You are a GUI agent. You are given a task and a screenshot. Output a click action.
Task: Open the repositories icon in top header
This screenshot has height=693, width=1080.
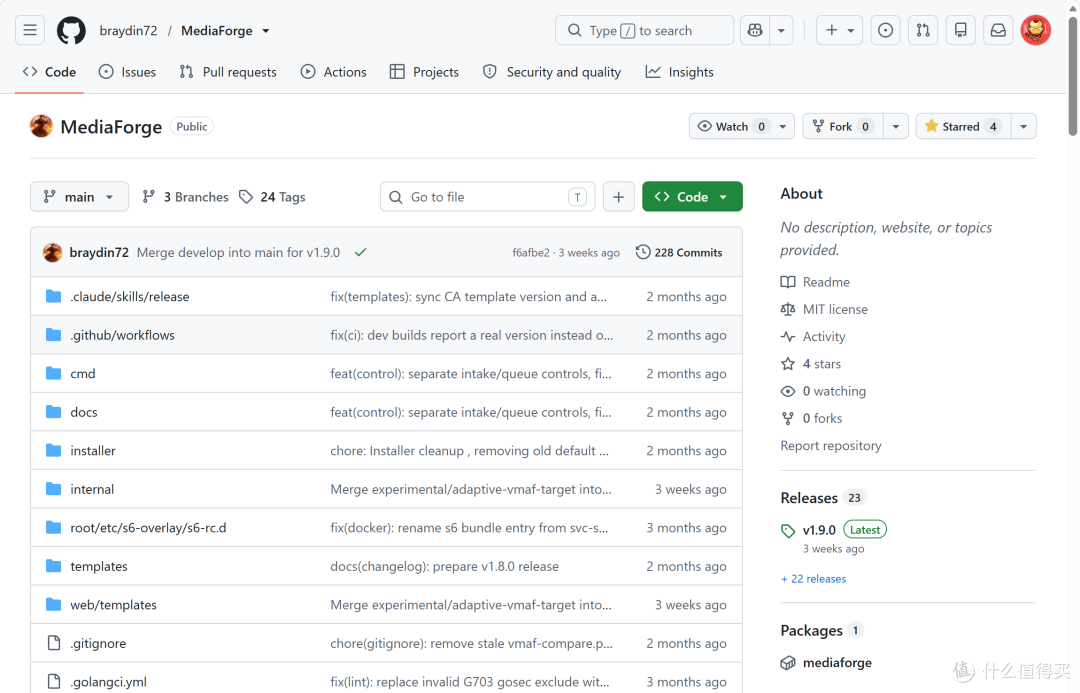pyautogui.click(x=960, y=30)
